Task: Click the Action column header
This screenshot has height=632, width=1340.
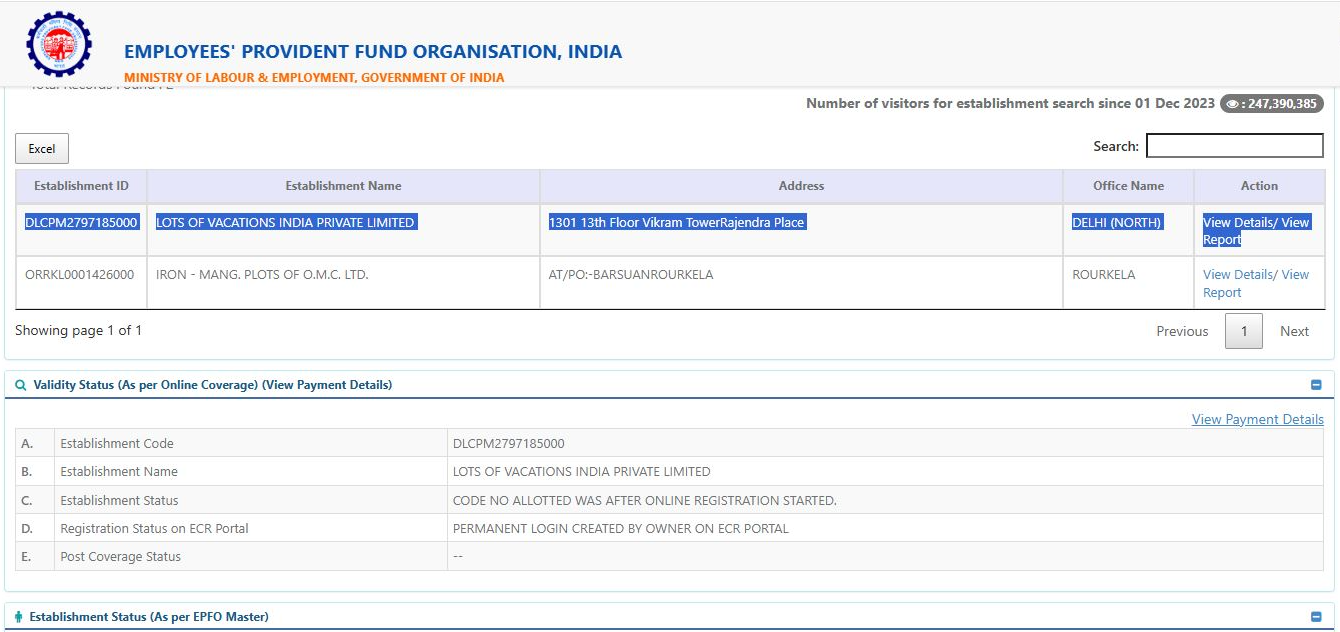Action: pos(1259,186)
